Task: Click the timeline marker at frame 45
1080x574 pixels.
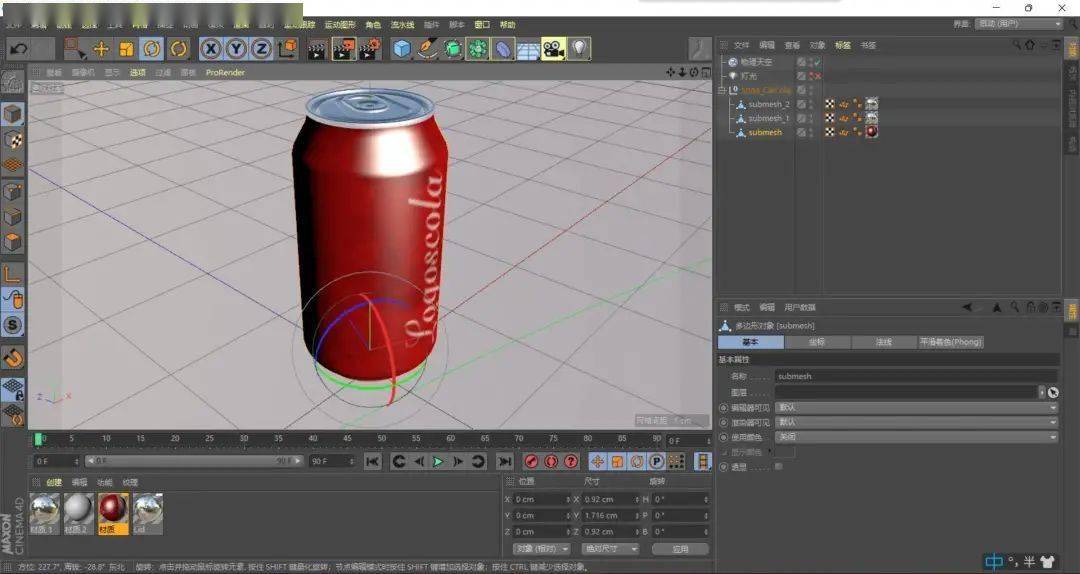Action: [x=347, y=439]
